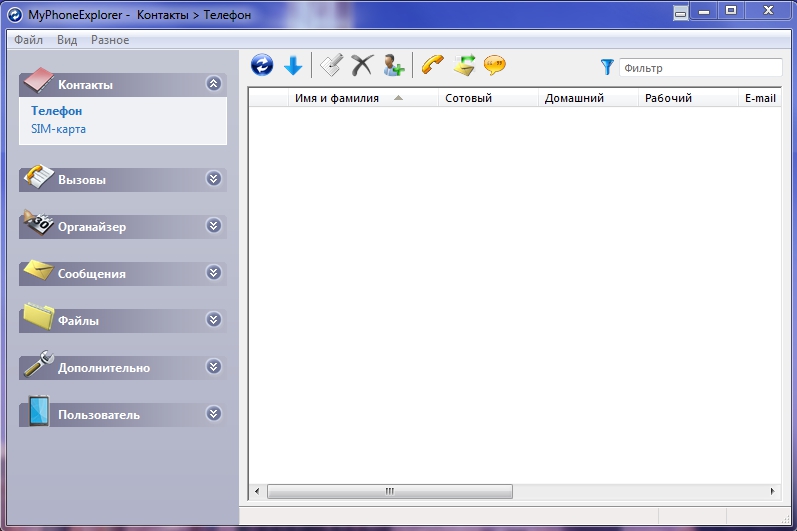Viewport: 797px width, 531px height.
Task: Click the Дополнительно wrench icon
Action: coord(39,364)
